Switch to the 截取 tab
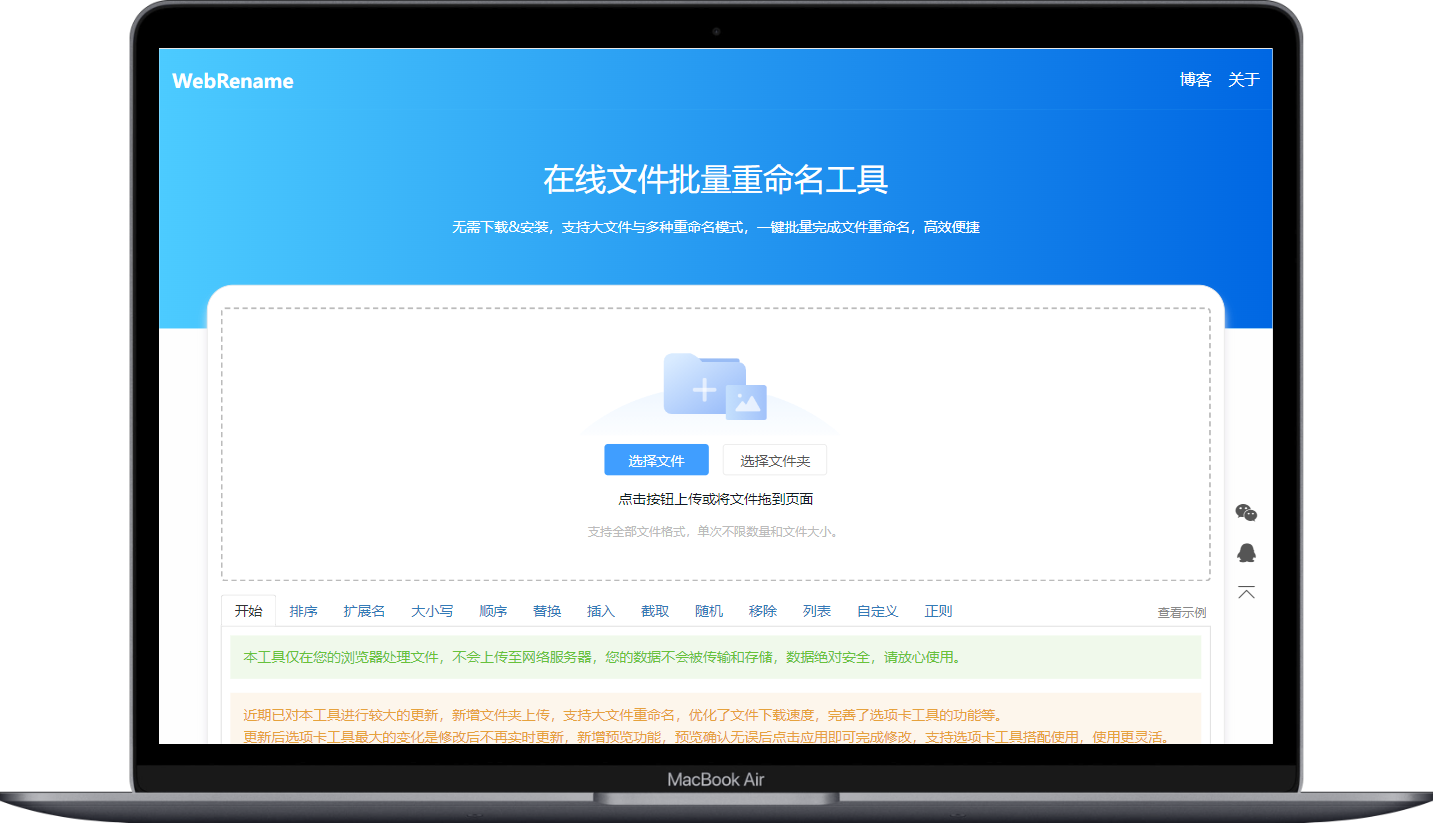Viewport: 1433px width, 823px height. click(x=655, y=611)
